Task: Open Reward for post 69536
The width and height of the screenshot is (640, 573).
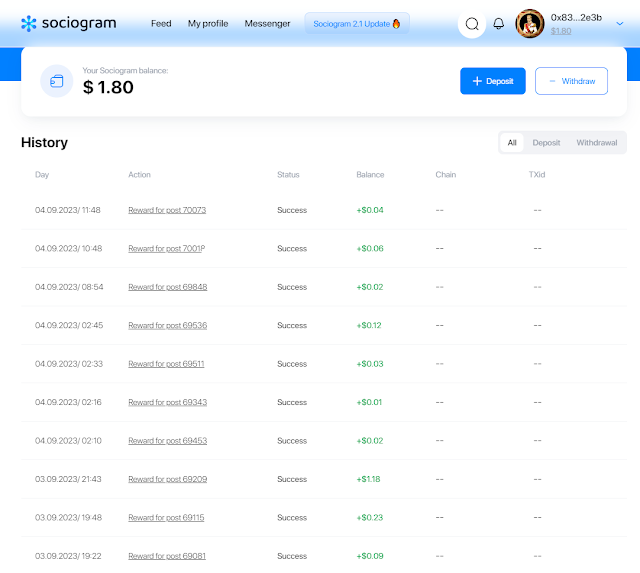Action: (168, 325)
